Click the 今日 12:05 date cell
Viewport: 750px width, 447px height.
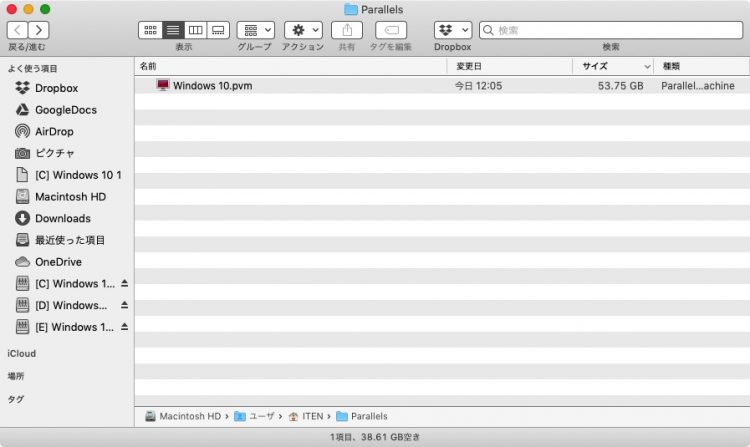tap(478, 86)
